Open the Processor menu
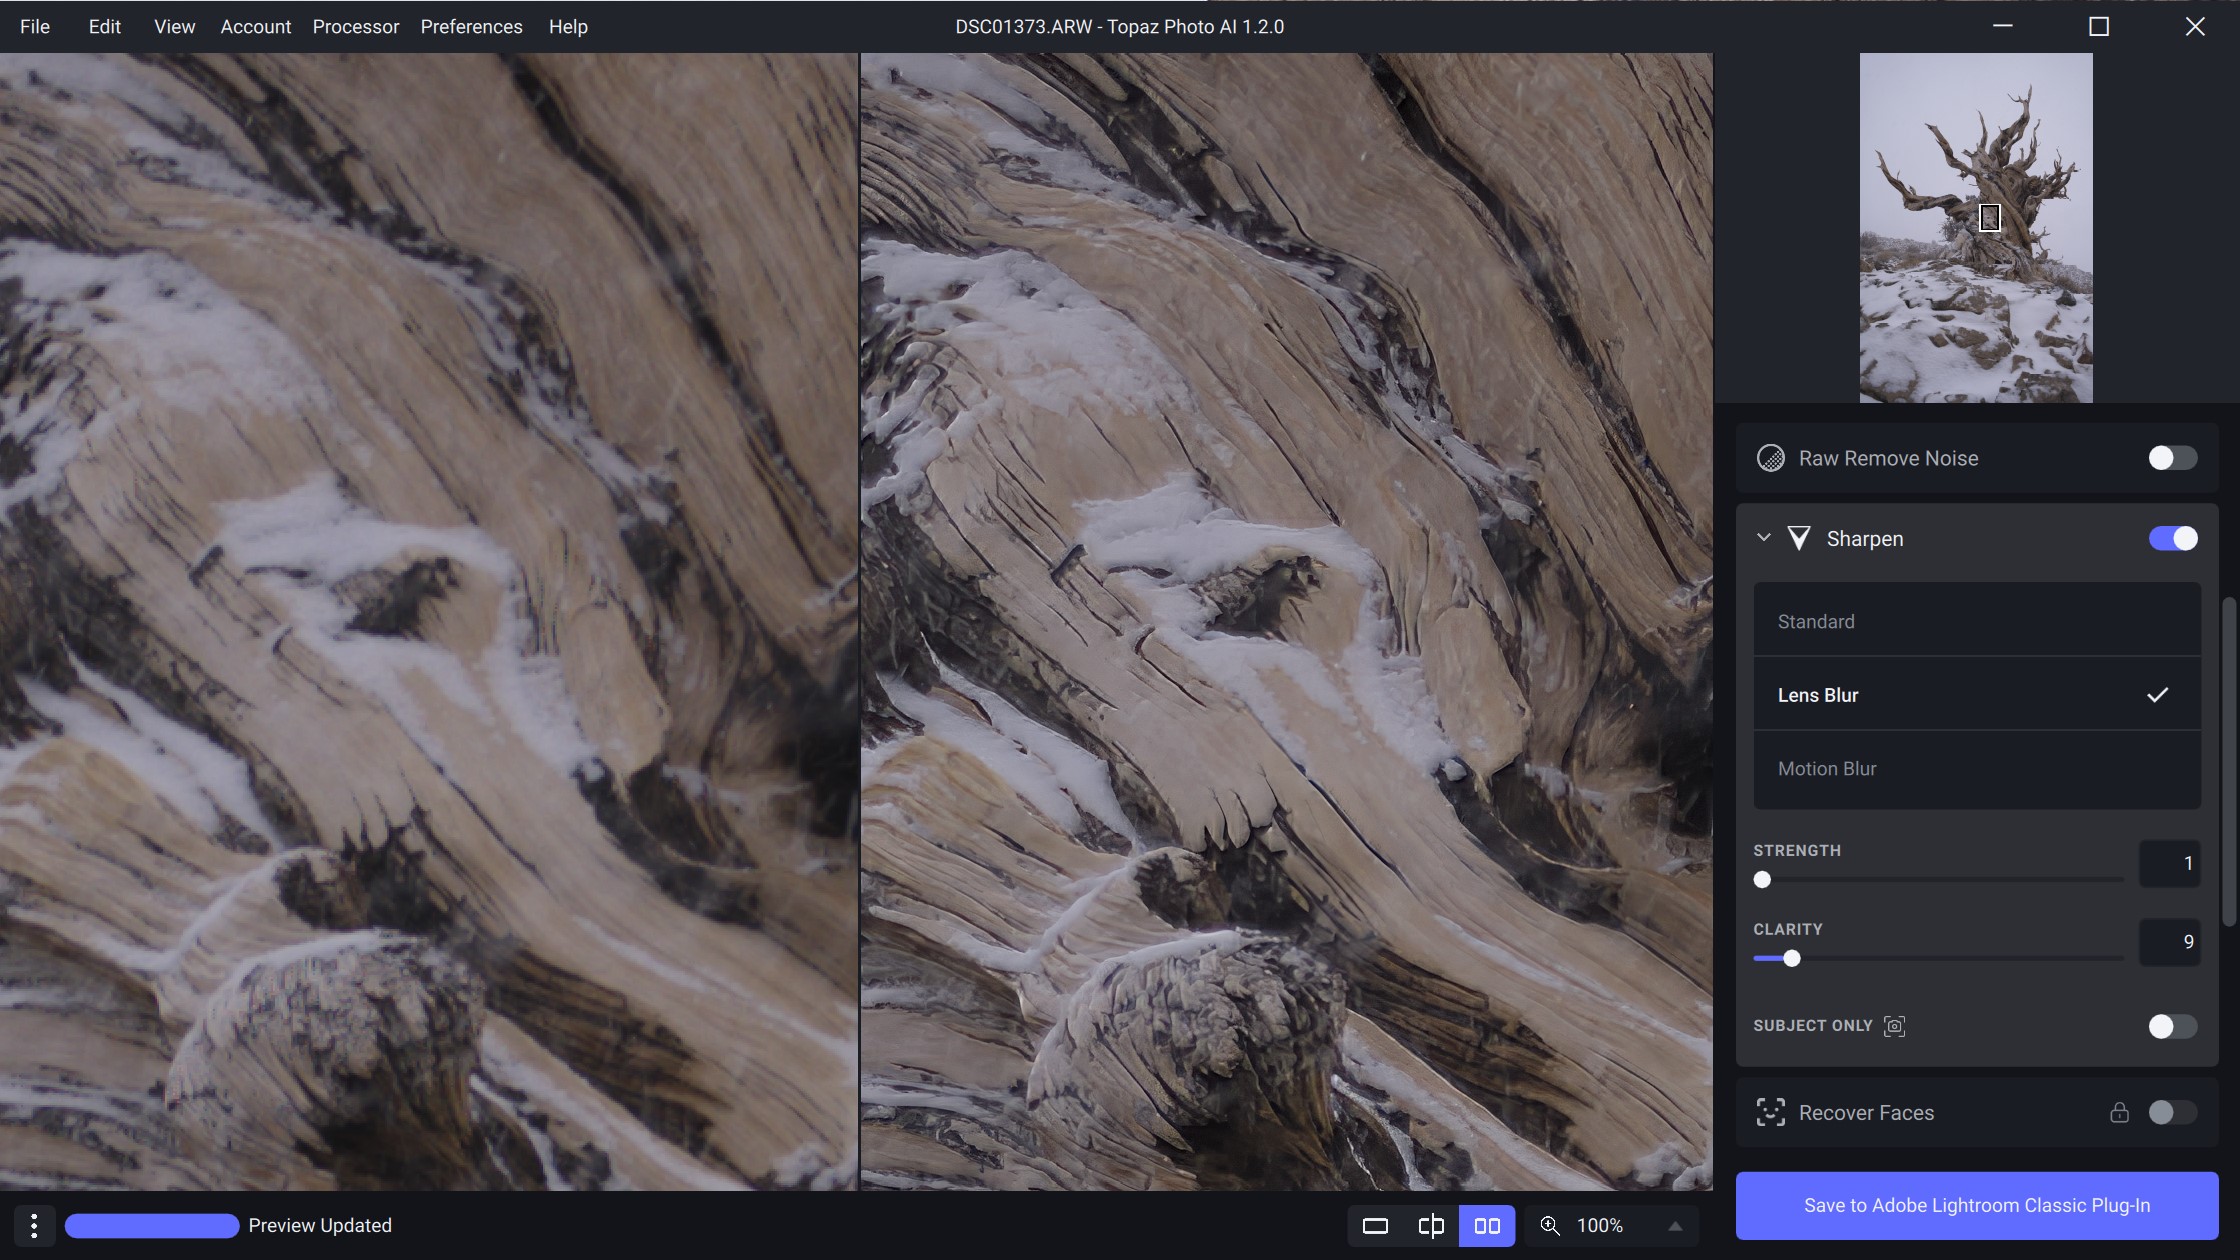 [355, 26]
